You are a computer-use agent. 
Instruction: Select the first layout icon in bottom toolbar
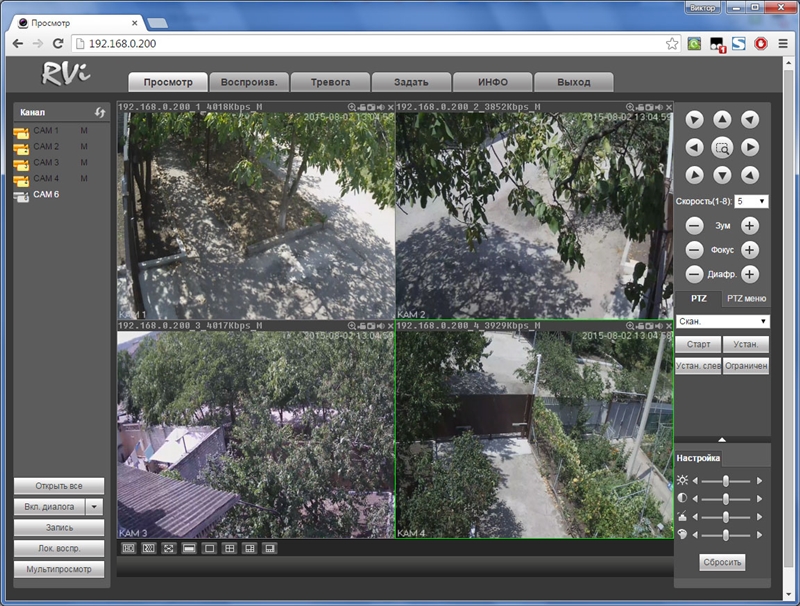pyautogui.click(x=128, y=548)
